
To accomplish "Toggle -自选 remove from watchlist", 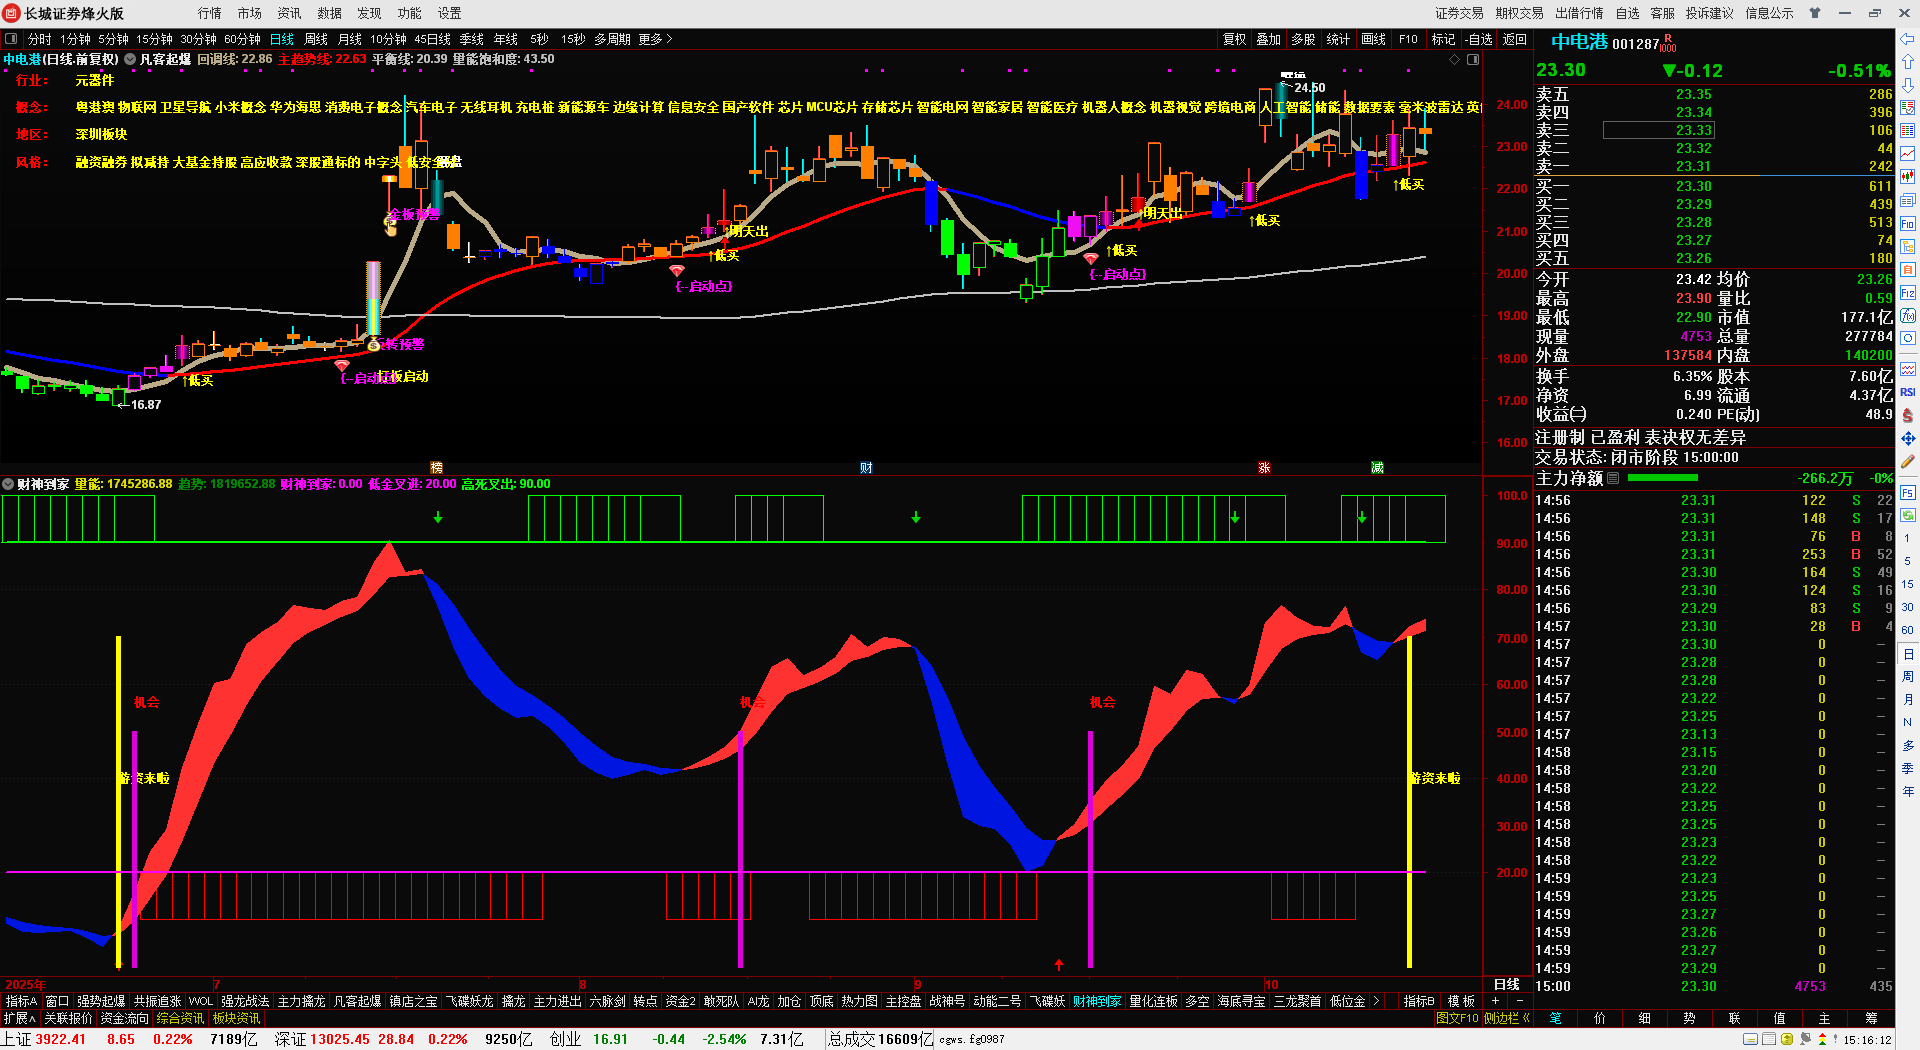I will click(1479, 39).
